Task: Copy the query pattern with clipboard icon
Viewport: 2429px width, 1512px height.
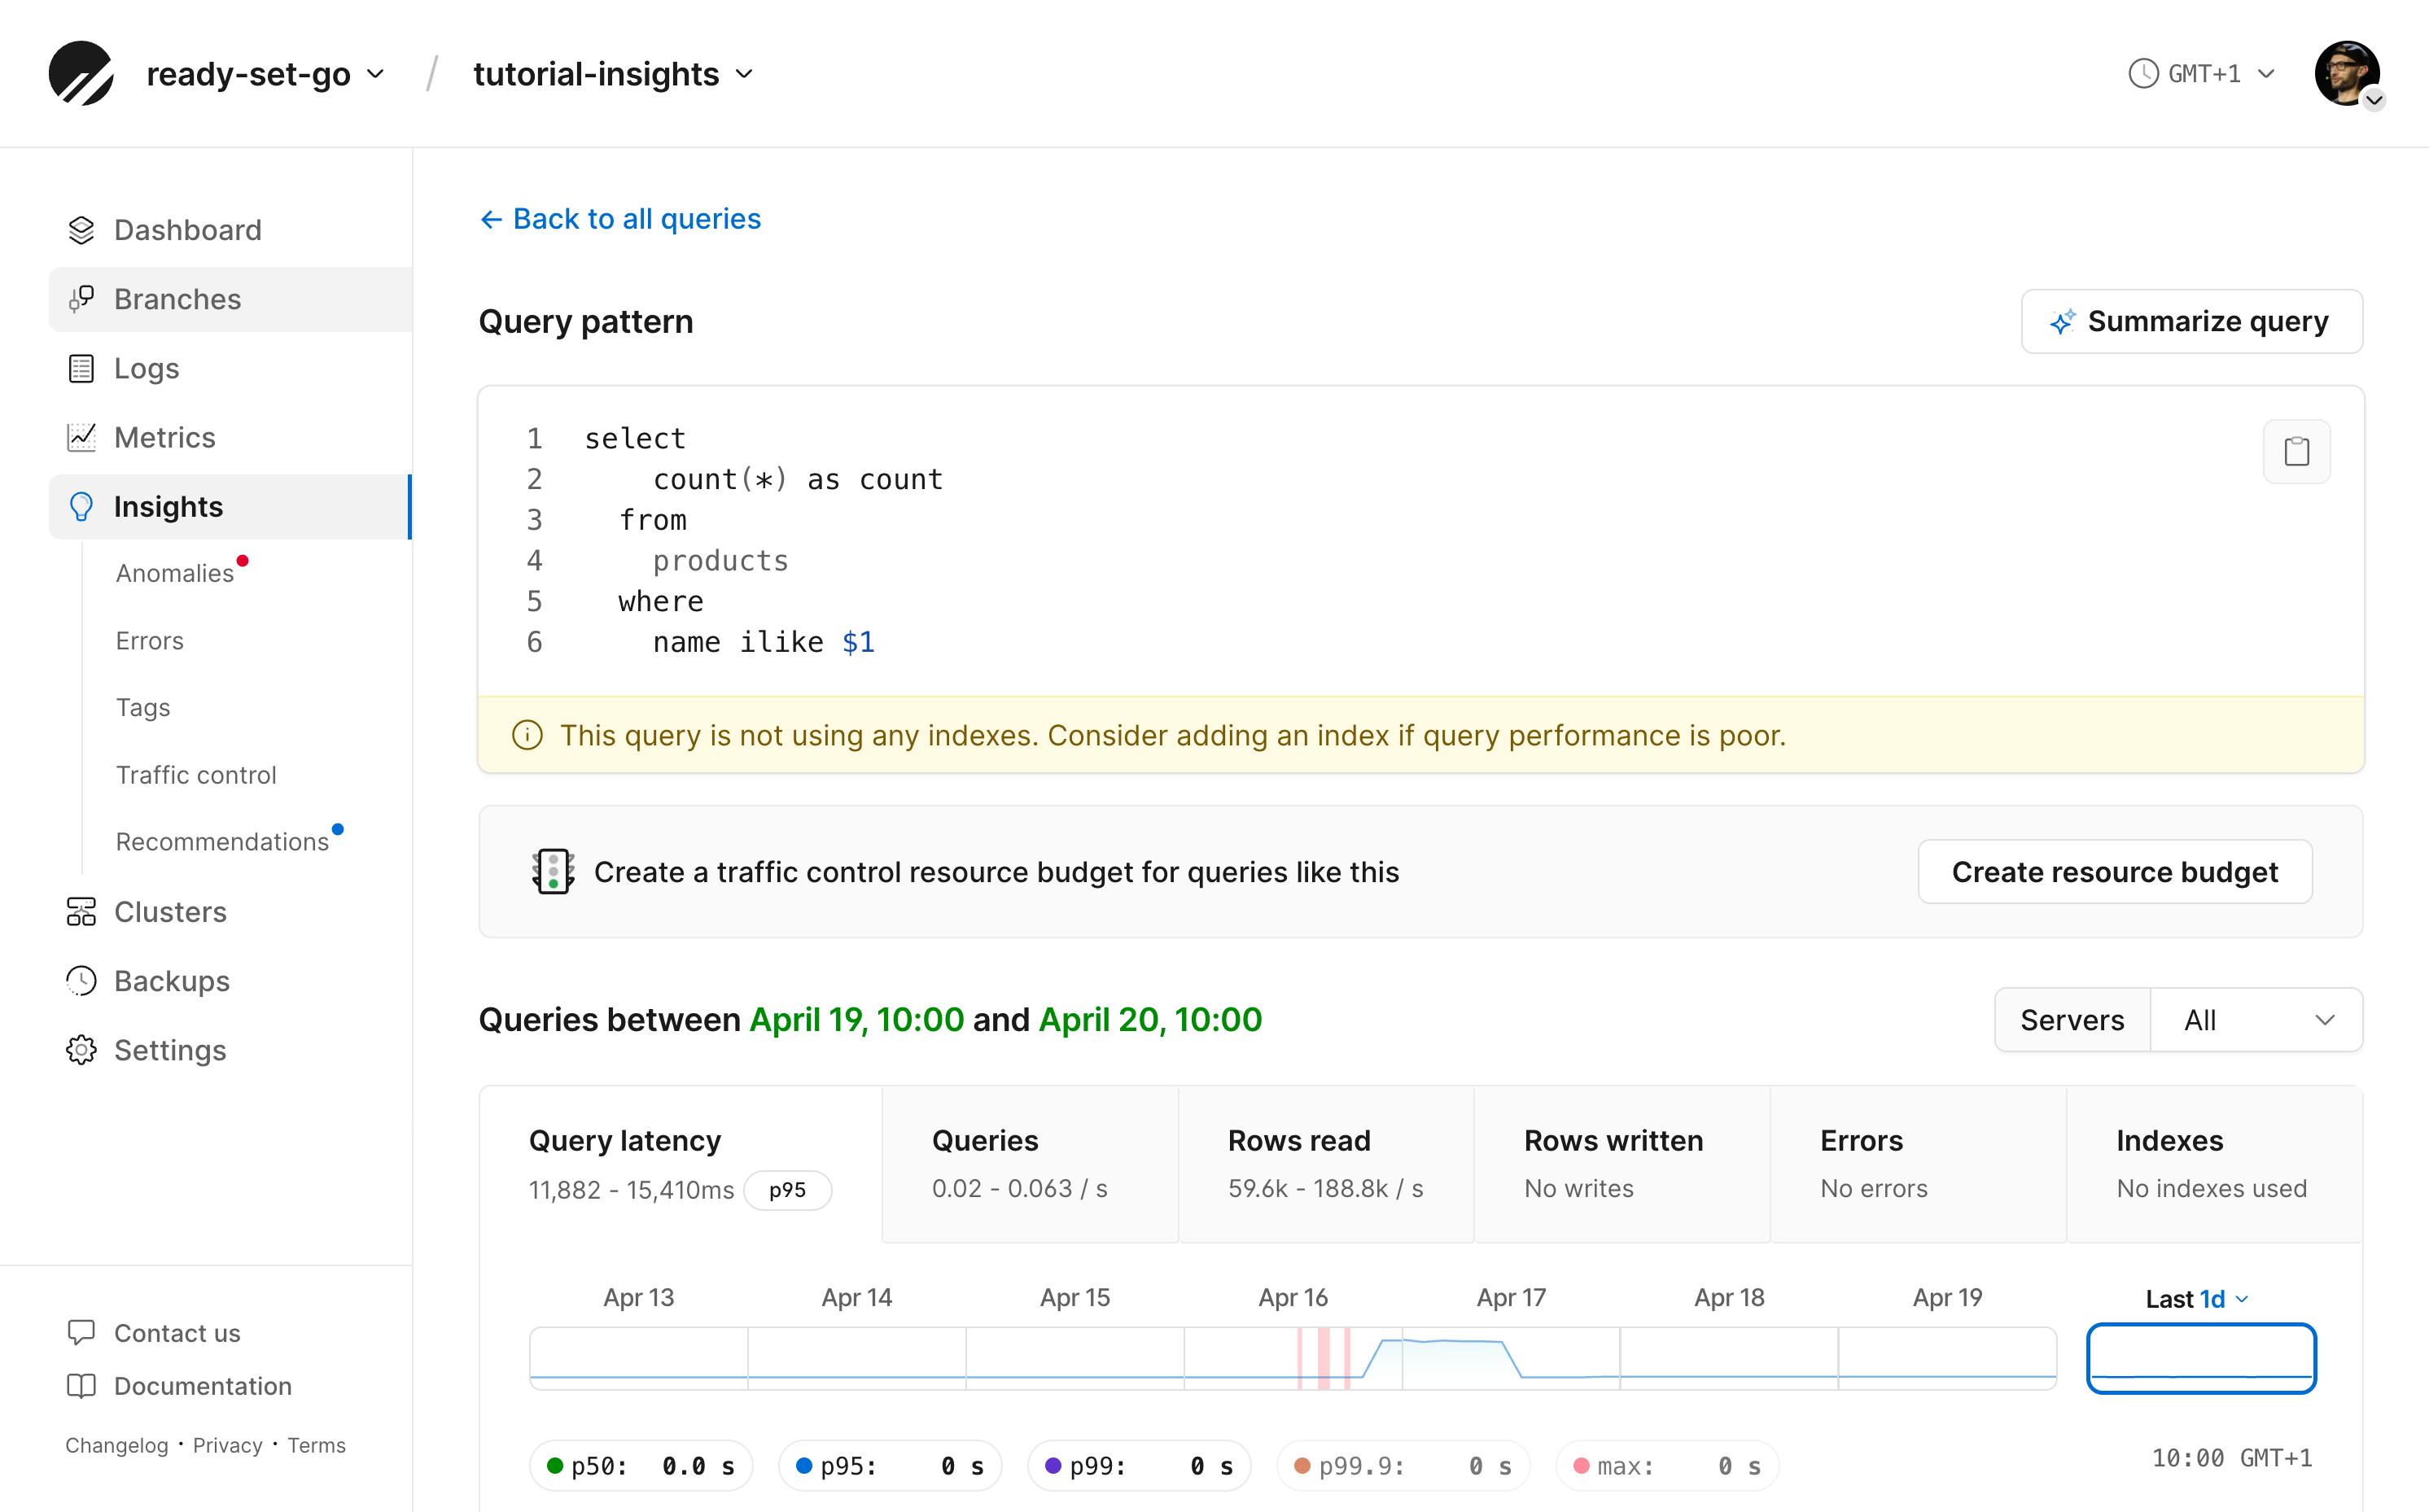Action: 2297,451
